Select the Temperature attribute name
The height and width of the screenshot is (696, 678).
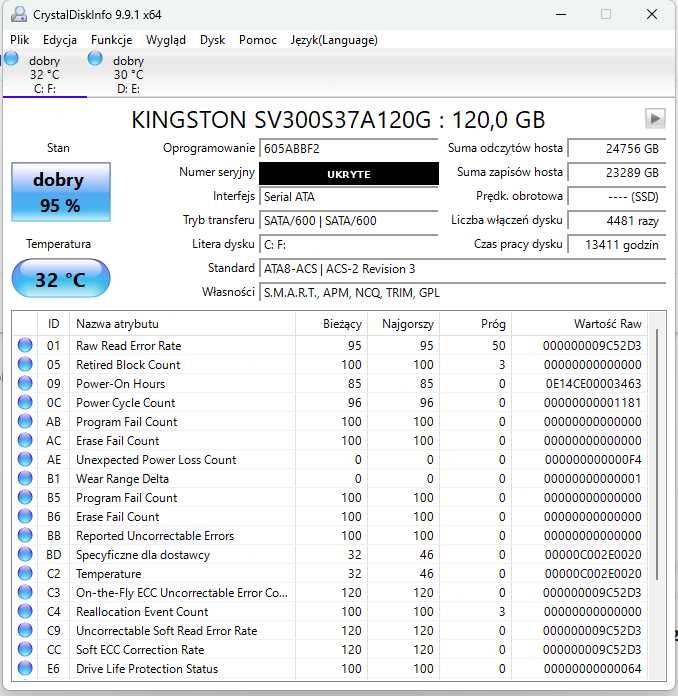point(108,573)
